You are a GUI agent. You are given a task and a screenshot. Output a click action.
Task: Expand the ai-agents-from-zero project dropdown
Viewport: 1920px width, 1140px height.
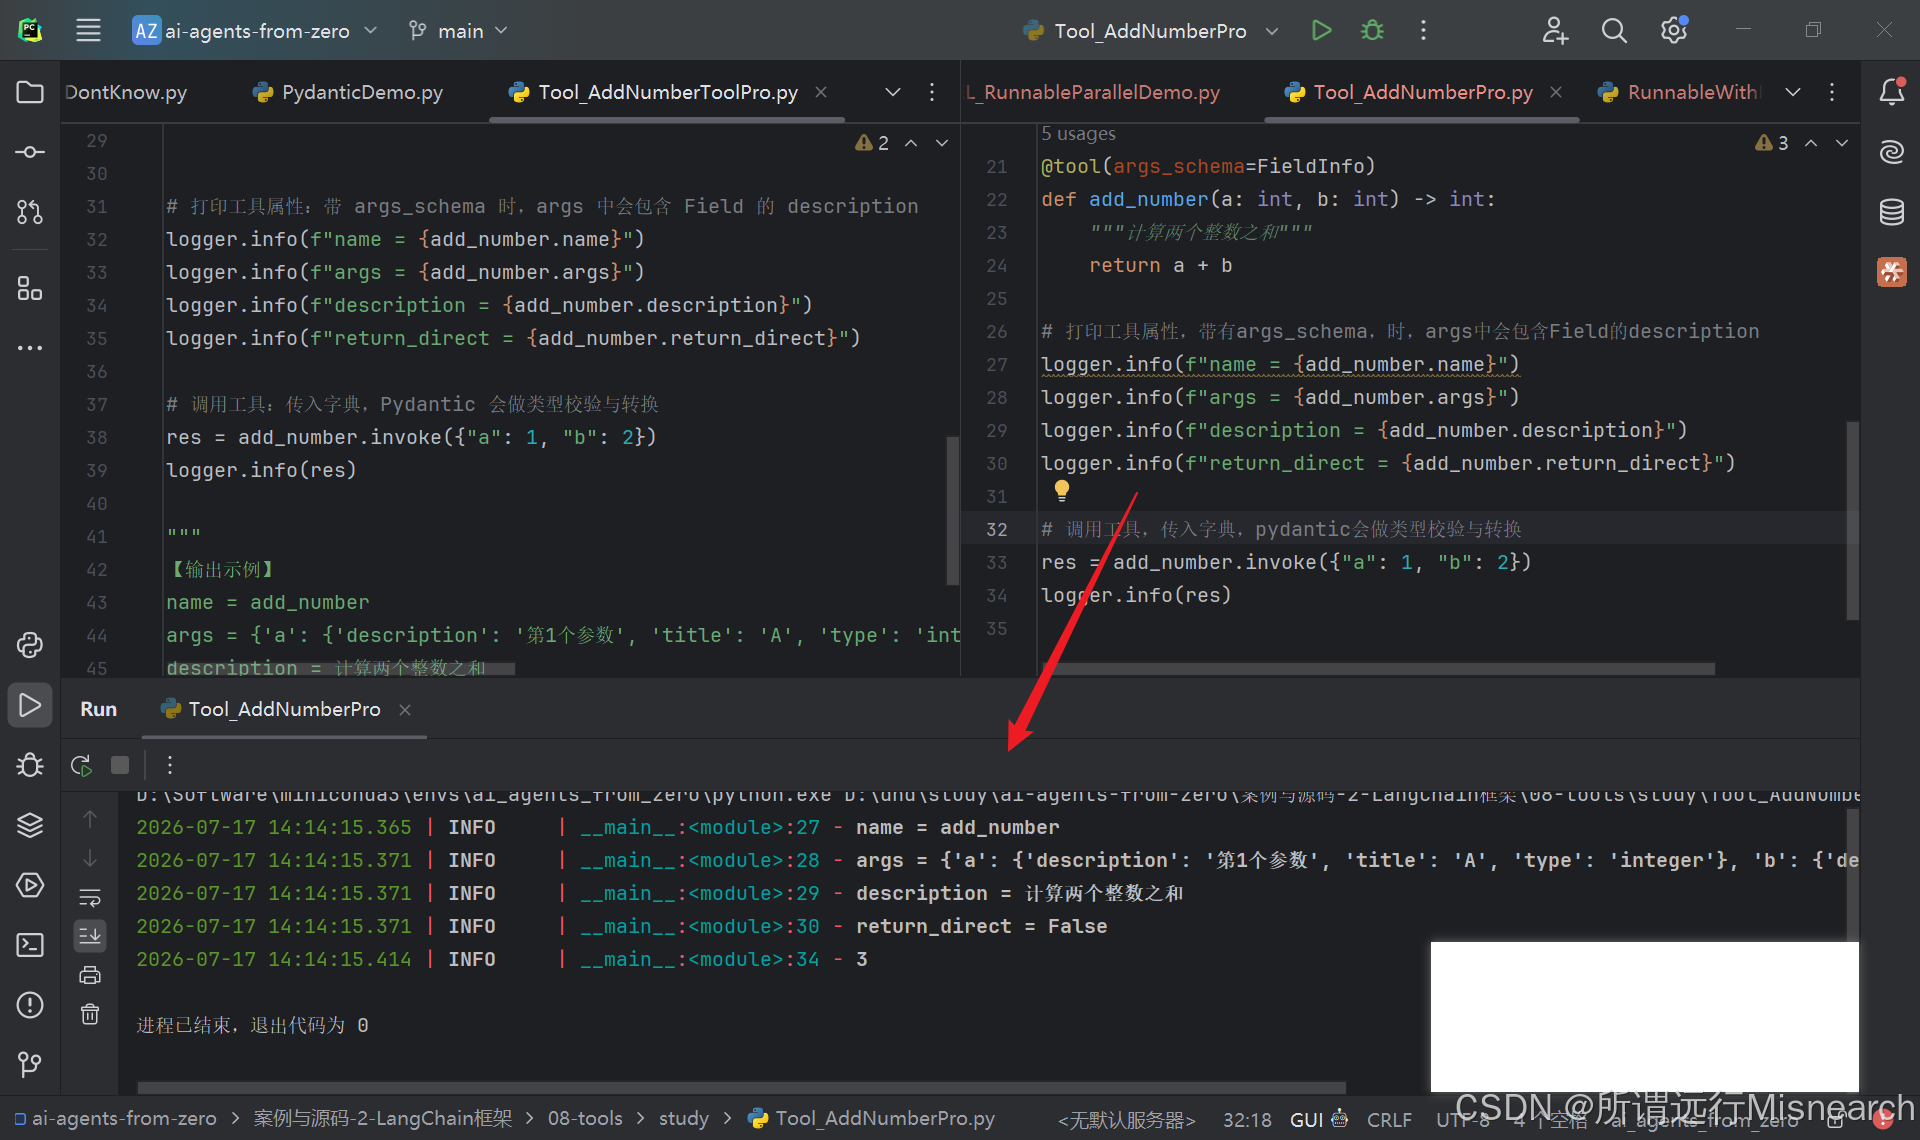pos(255,30)
